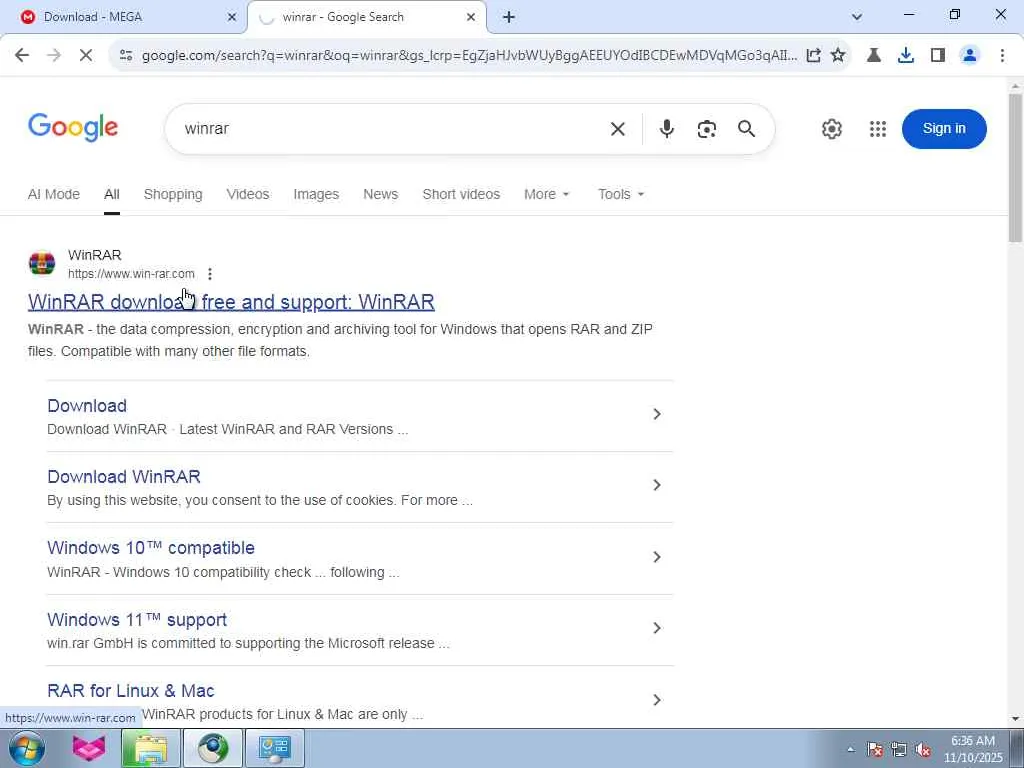The width and height of the screenshot is (1024, 768).
Task: Expand Windows 10 compatible sitelink chevron
Action: (x=657, y=557)
